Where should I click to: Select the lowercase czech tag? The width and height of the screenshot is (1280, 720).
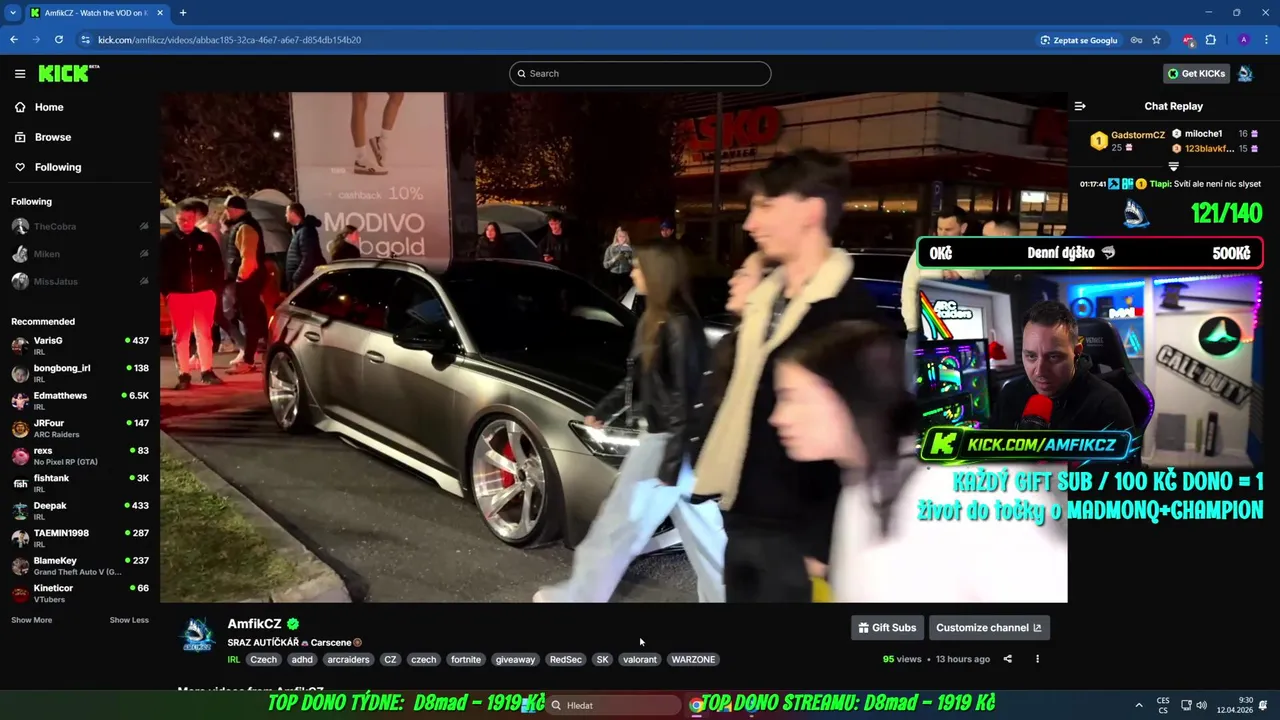tap(424, 660)
